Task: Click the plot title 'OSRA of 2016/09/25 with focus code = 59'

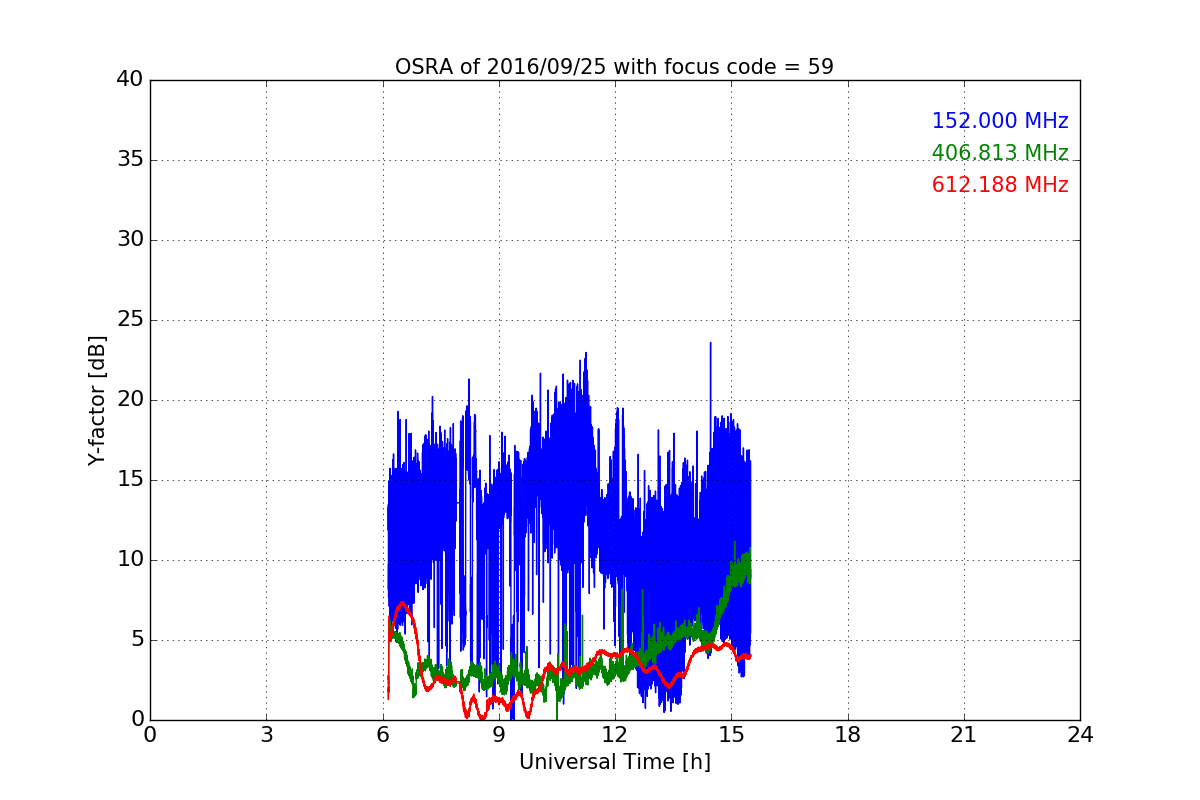Action: pos(614,67)
